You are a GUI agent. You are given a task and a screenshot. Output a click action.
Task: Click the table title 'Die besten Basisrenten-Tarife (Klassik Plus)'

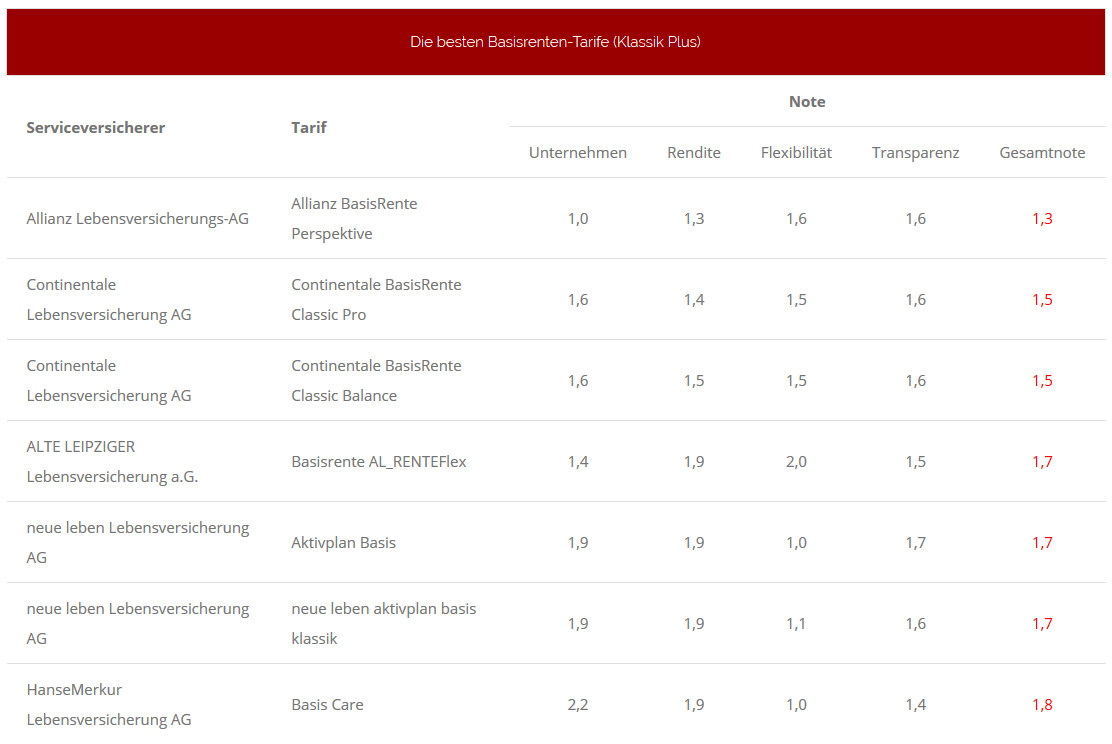pyautogui.click(x=555, y=42)
